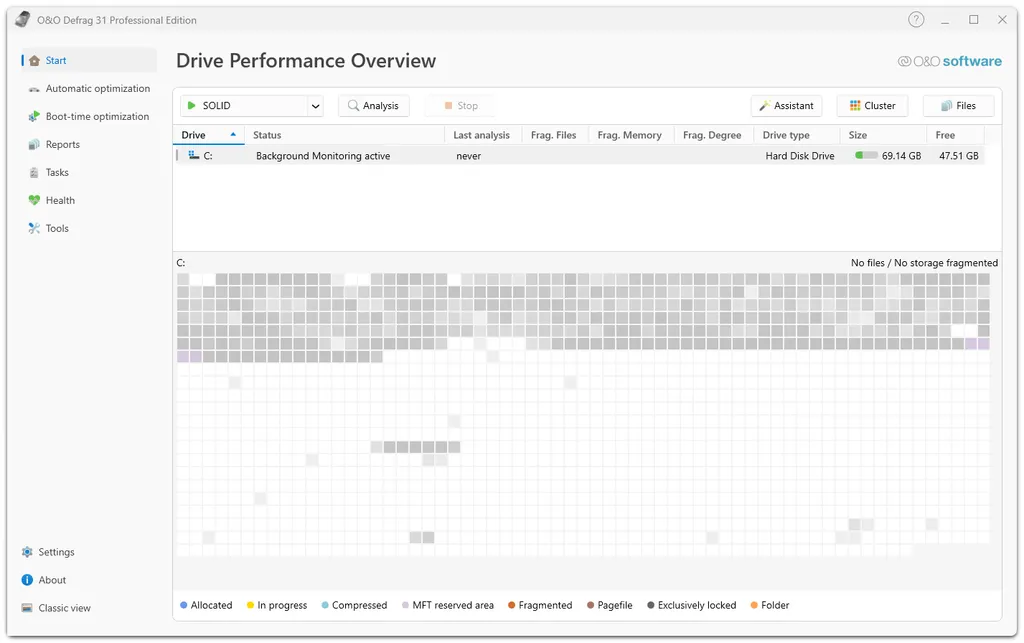1024x643 pixels.
Task: Sort by Frag. Degree column header
Action: [x=713, y=135]
